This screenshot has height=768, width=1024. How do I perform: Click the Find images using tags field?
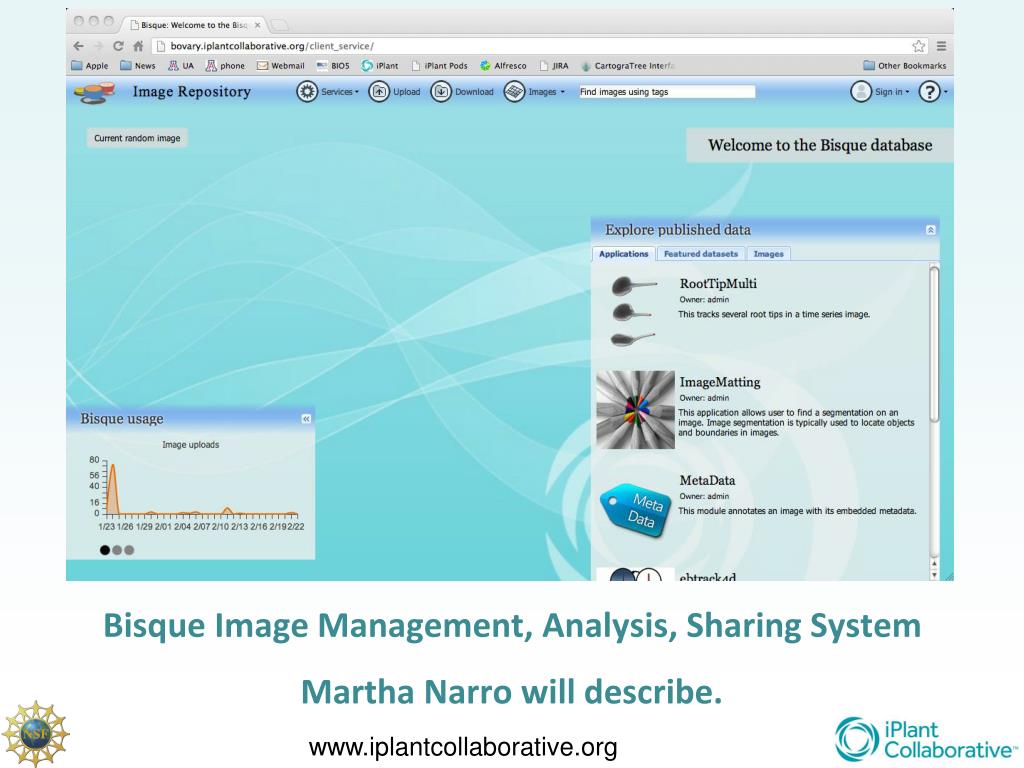(667, 91)
